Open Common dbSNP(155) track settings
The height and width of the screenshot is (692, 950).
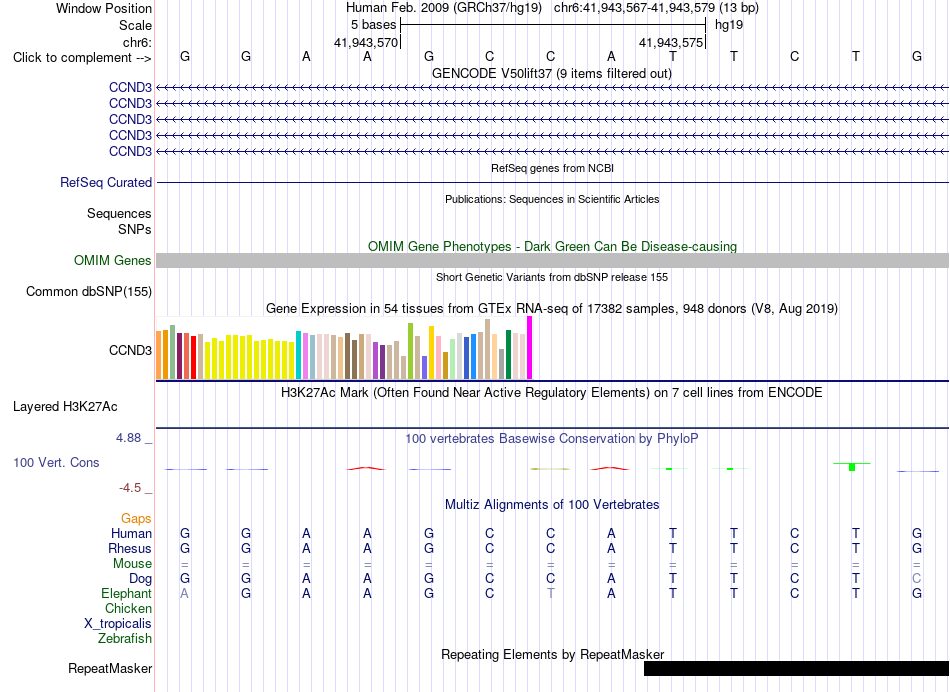coord(89,291)
